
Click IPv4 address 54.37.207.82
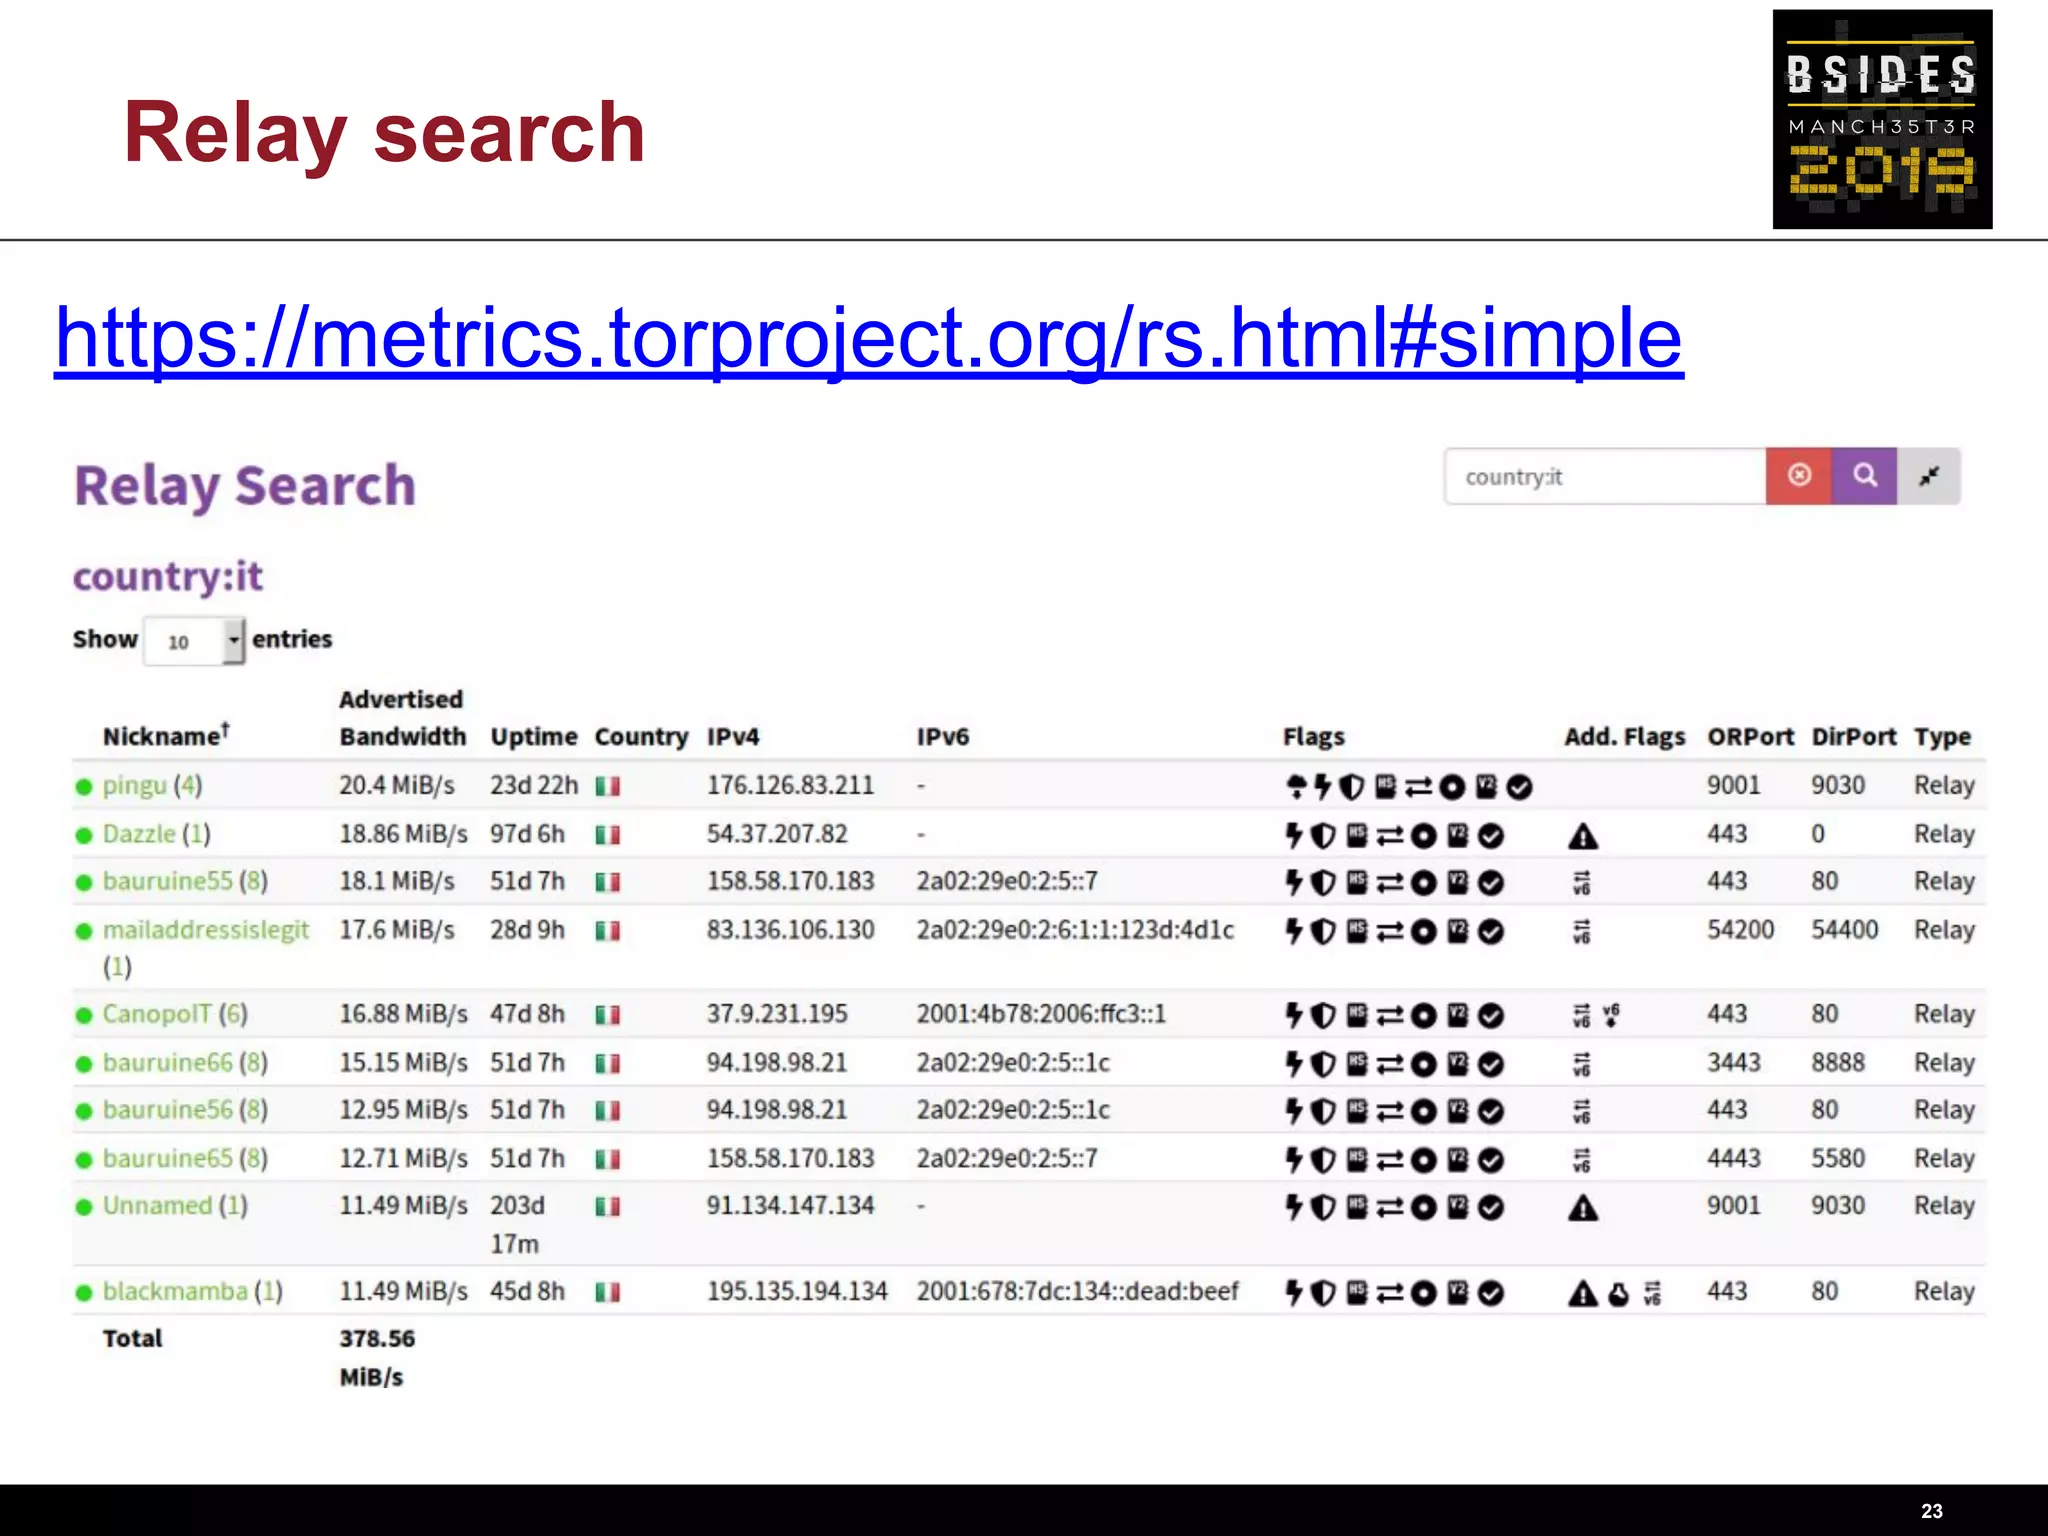(x=777, y=833)
